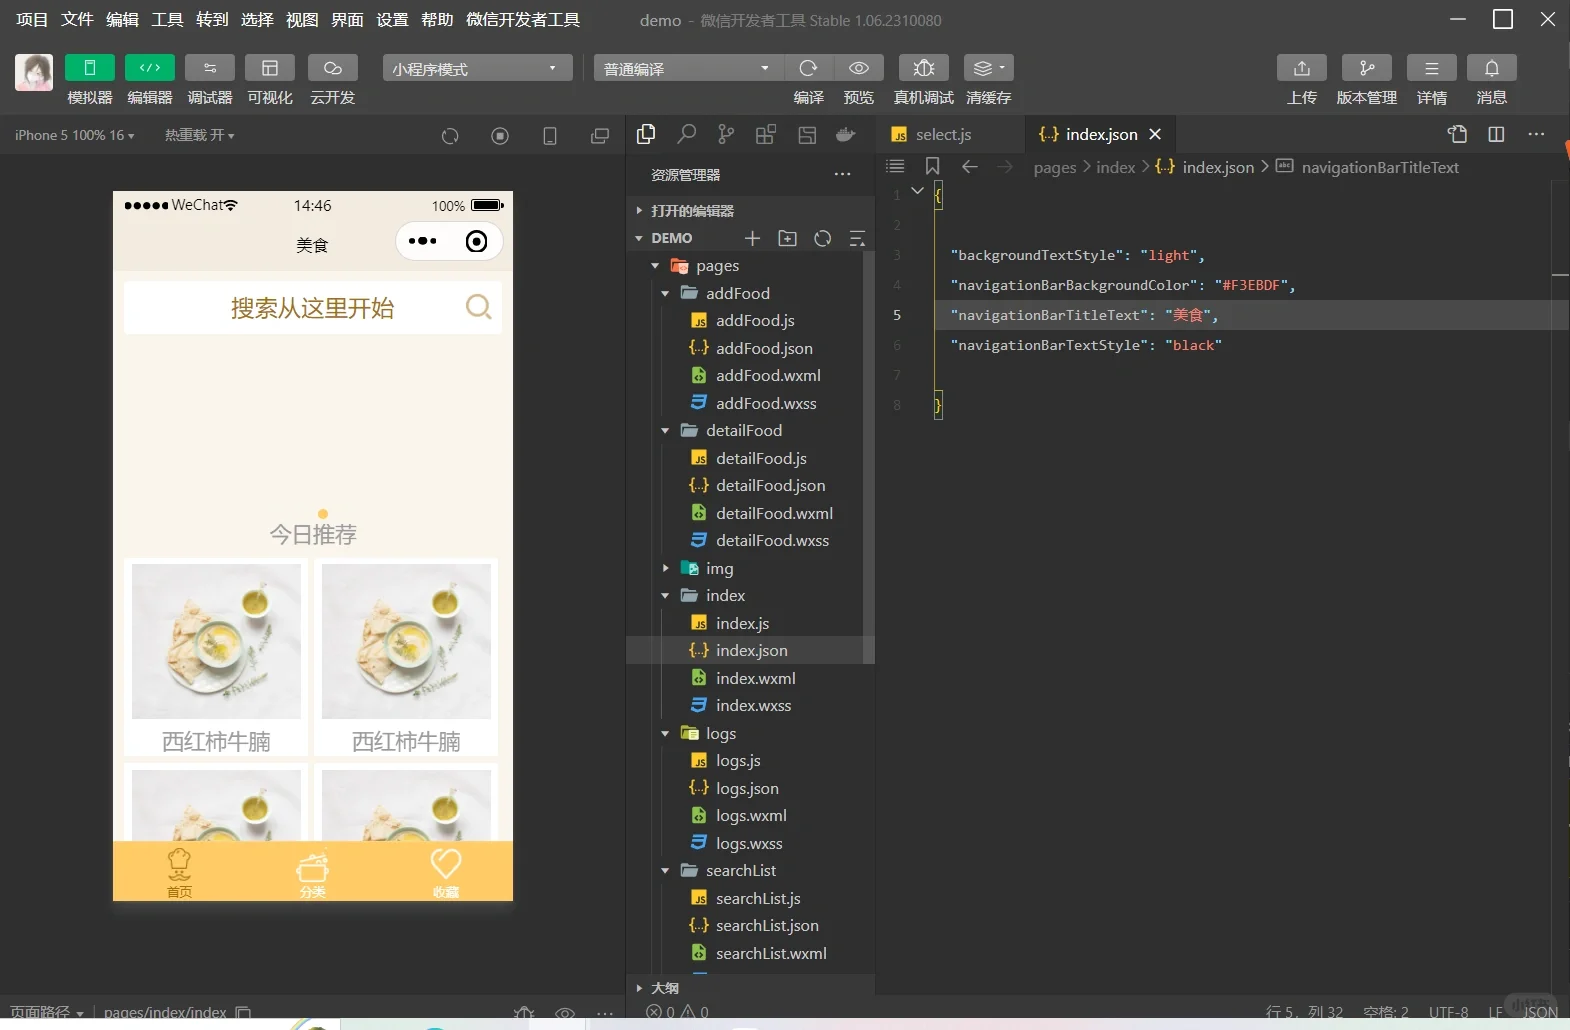Open the mini program mode (小程序模式) dropdown
This screenshot has width=1570, height=1030.
point(477,68)
